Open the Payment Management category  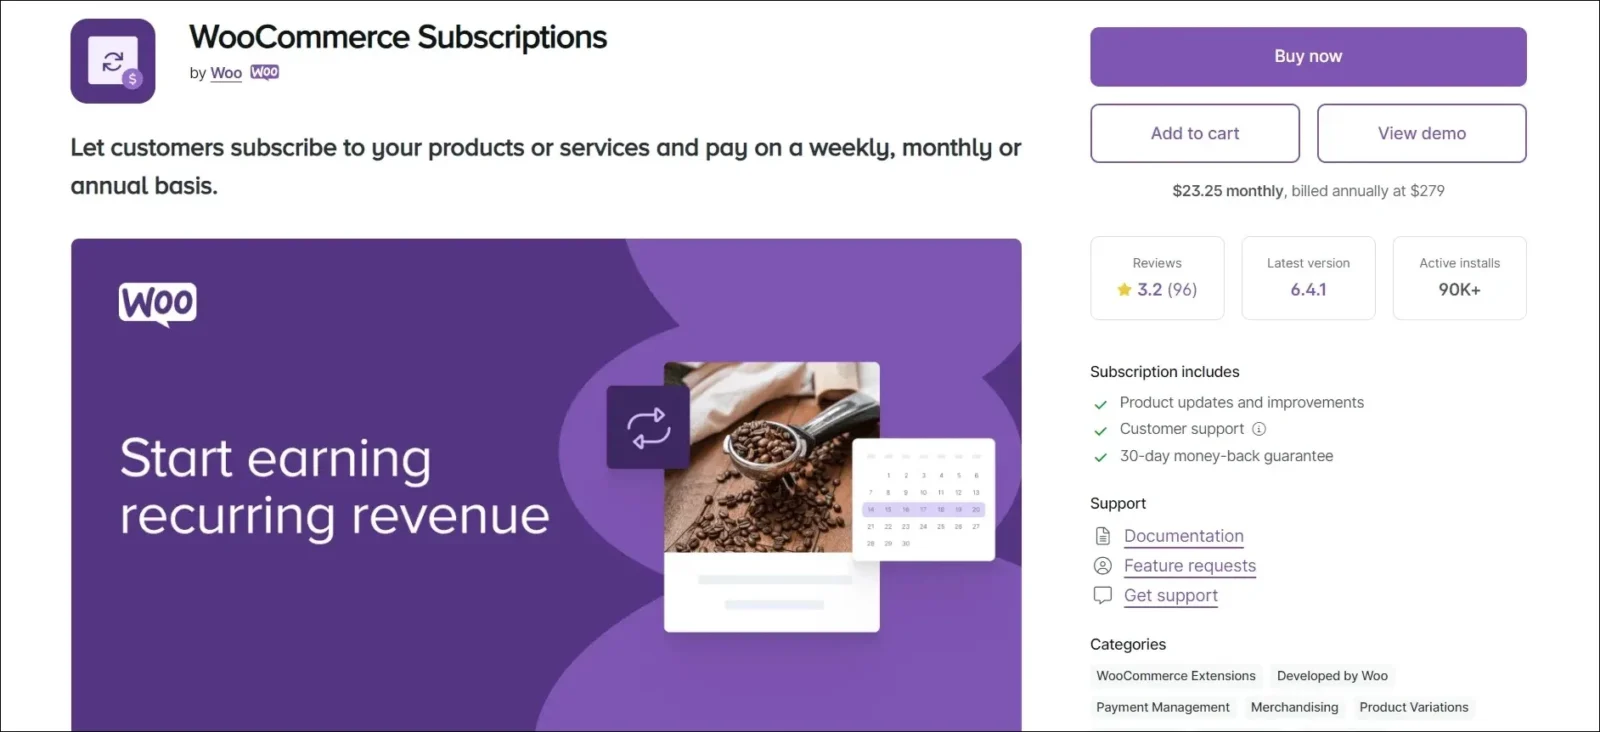click(1162, 707)
